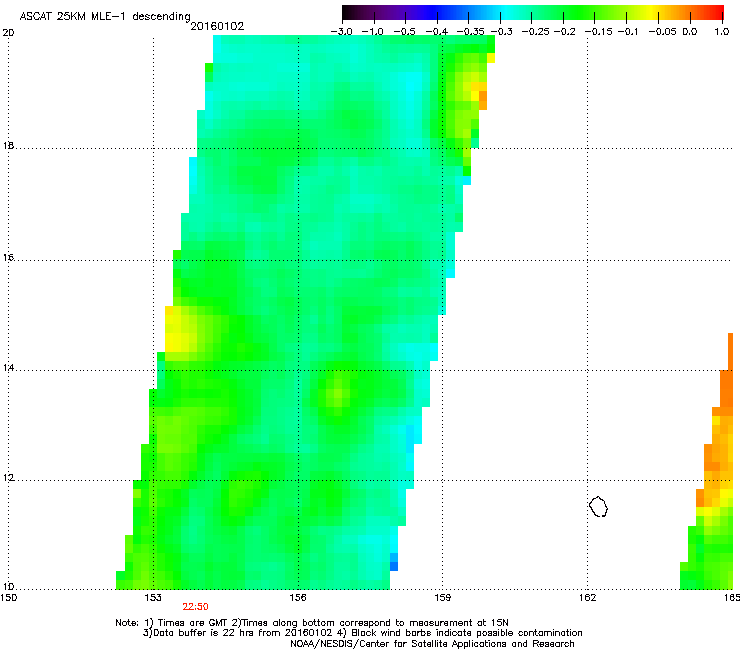Click the latitude axis label '18'

click(x=8, y=146)
